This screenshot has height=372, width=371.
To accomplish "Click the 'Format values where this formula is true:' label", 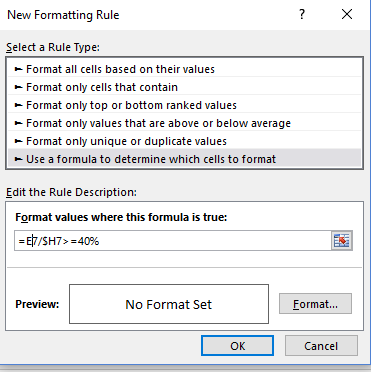I will tap(121, 217).
